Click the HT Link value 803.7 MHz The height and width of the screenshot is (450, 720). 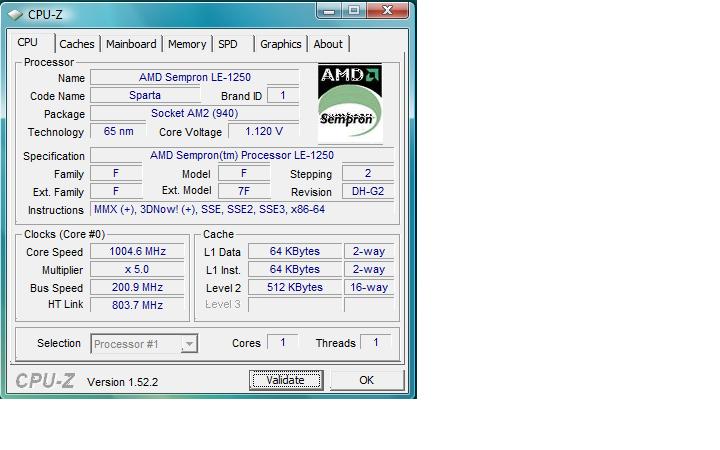[x=137, y=305]
